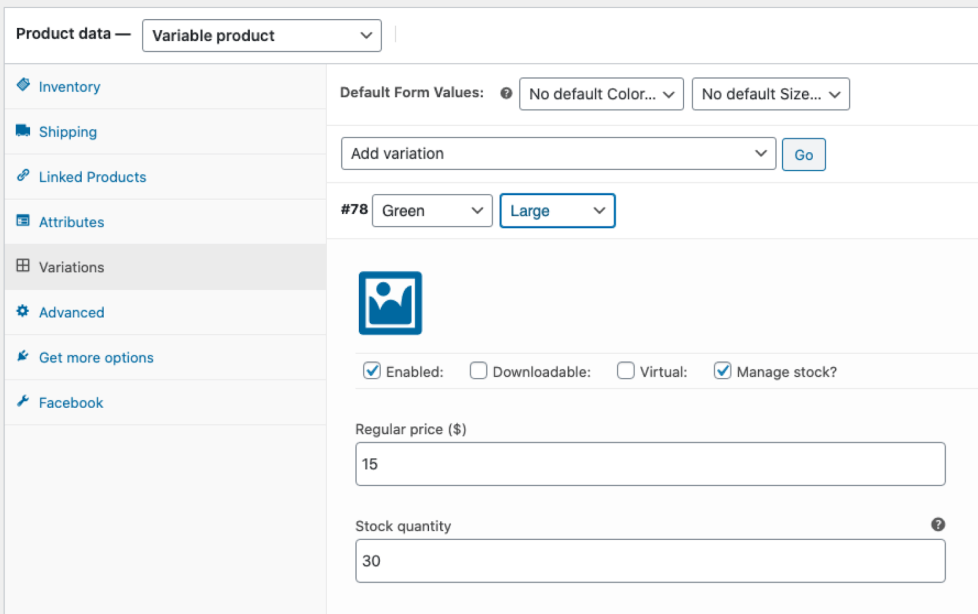Click the Variations grid icon
The image size is (978, 614).
click(23, 266)
